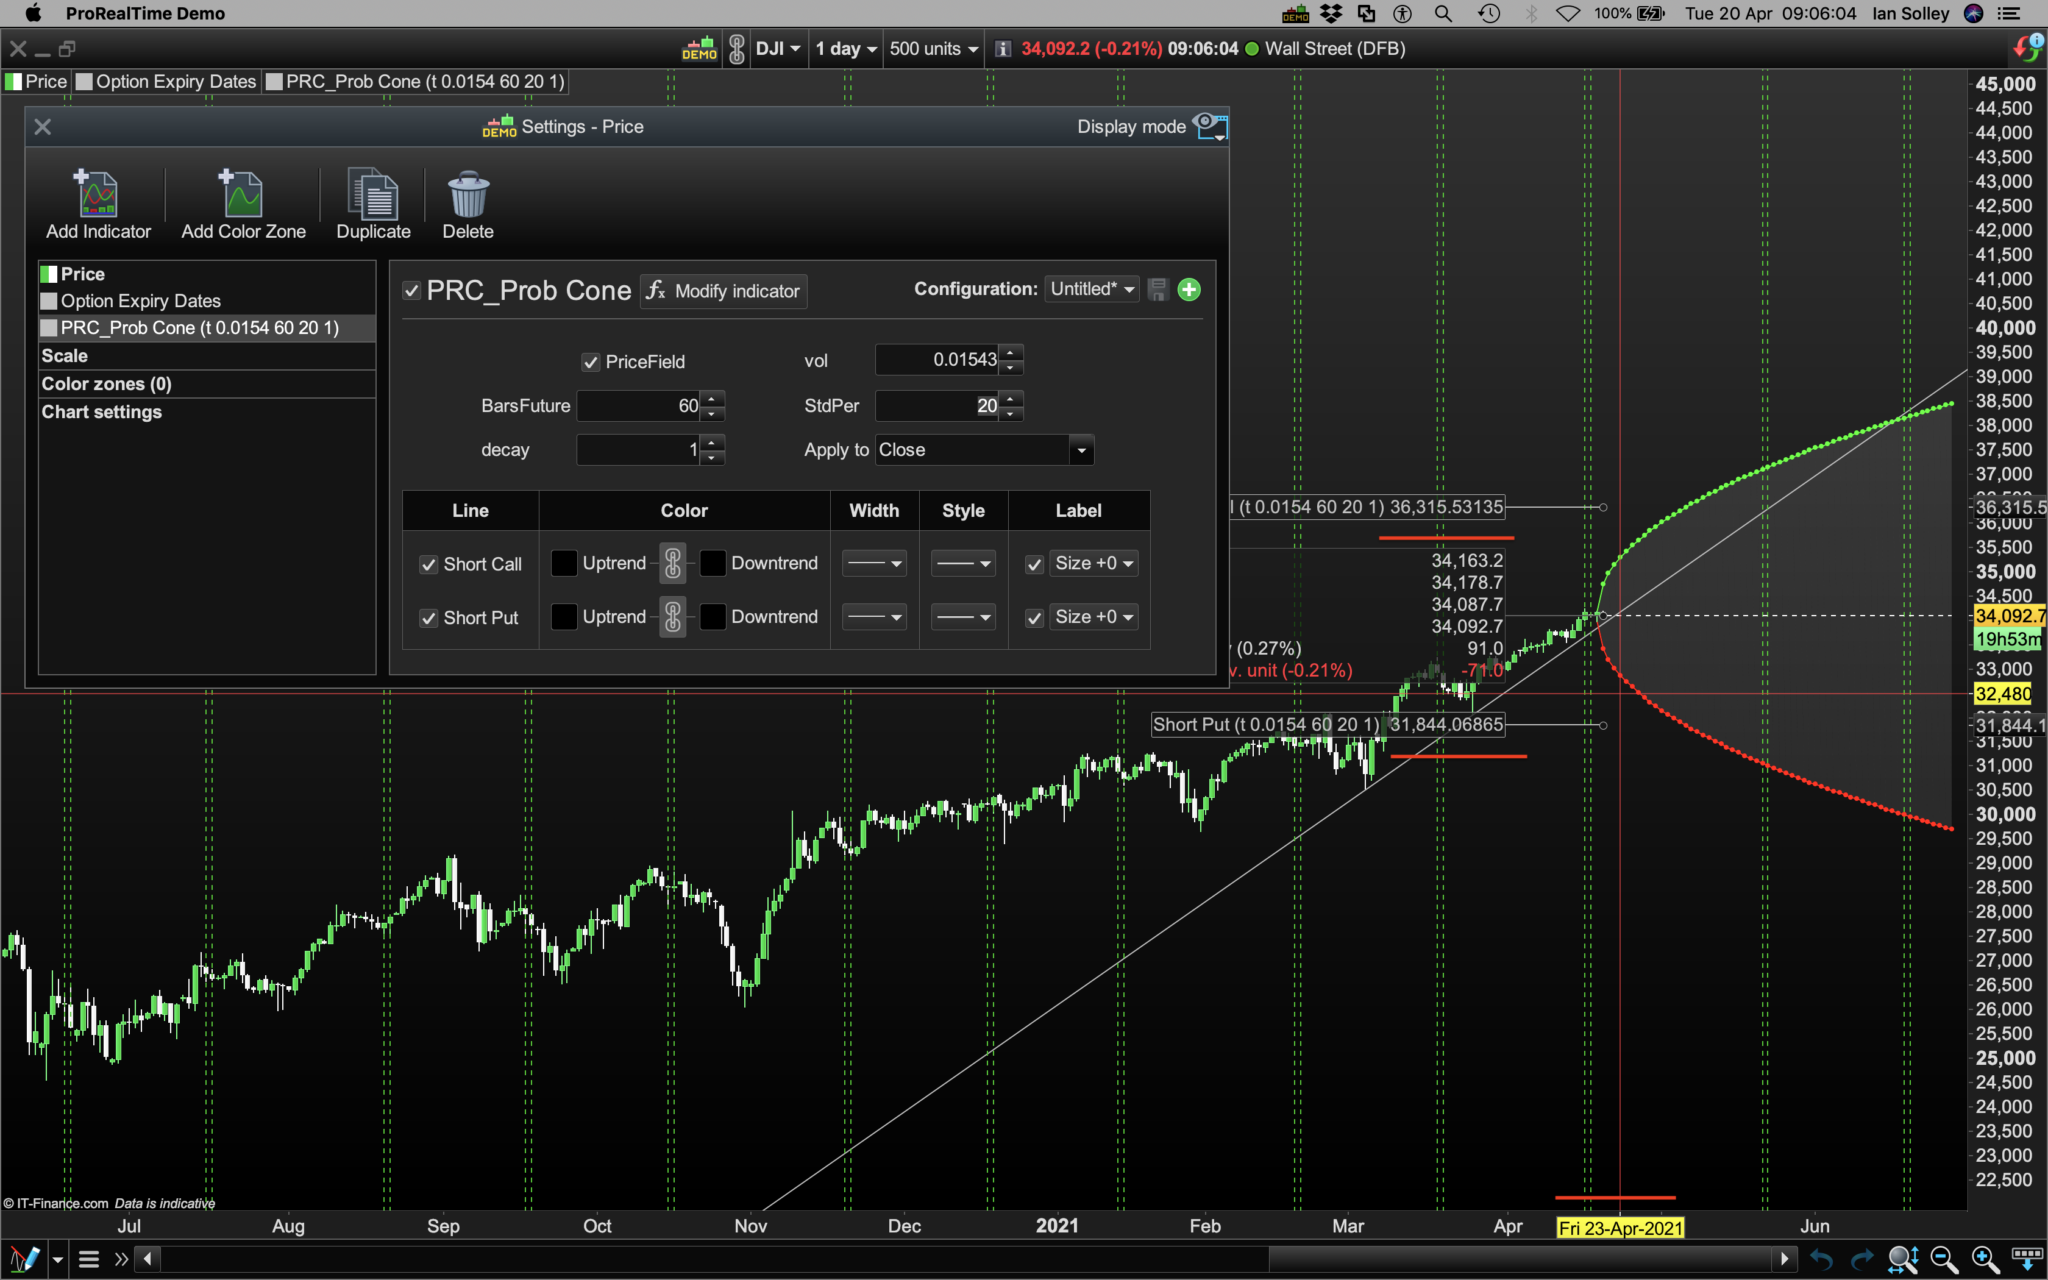
Task: Click into the BarsFuture input field
Action: 640,406
